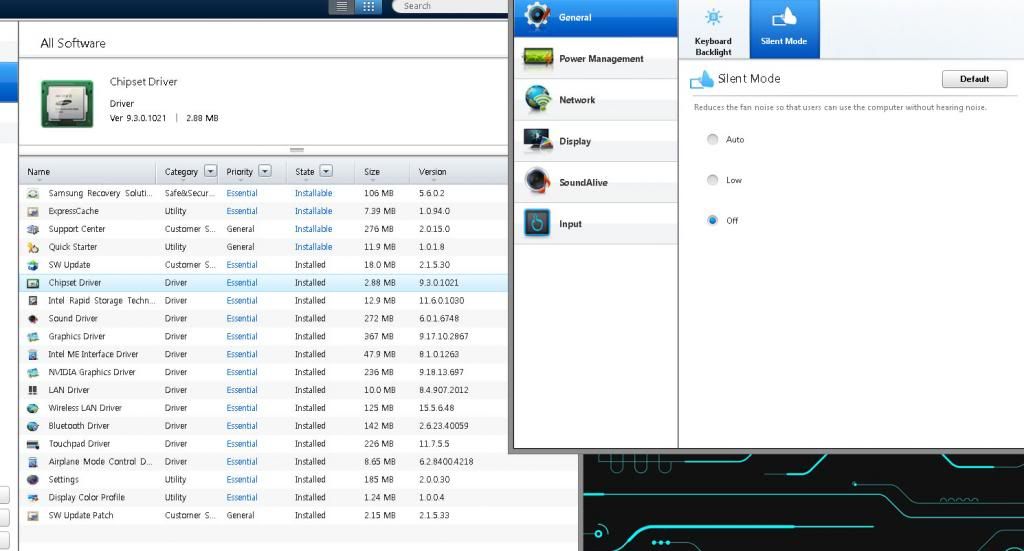Click the Default button in Silent Mode
Screen dimensions: 1024x551
tap(974, 79)
